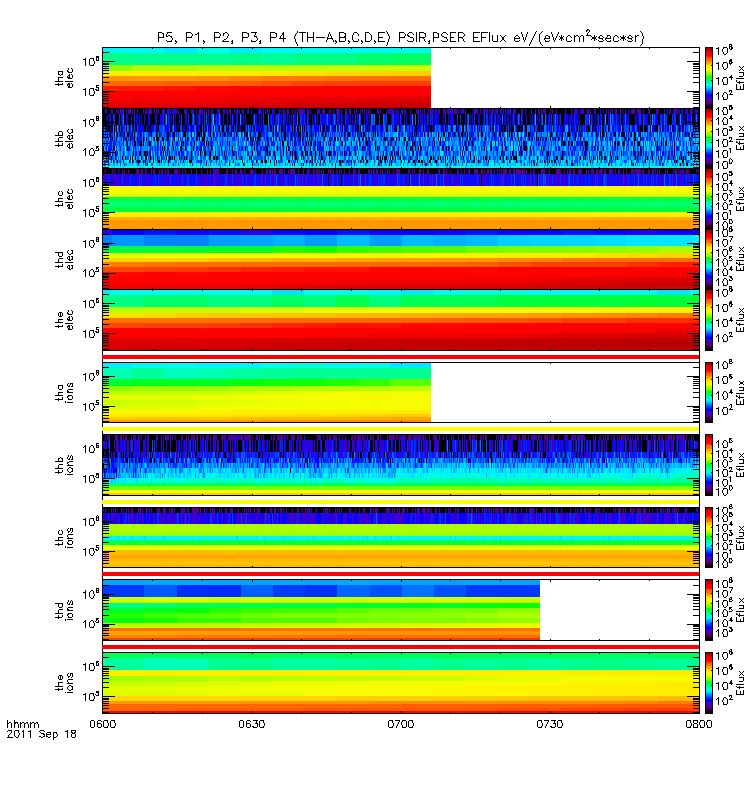Select the 'tha elec' axis label
Screen dimensions: 750x800
tap(64, 78)
